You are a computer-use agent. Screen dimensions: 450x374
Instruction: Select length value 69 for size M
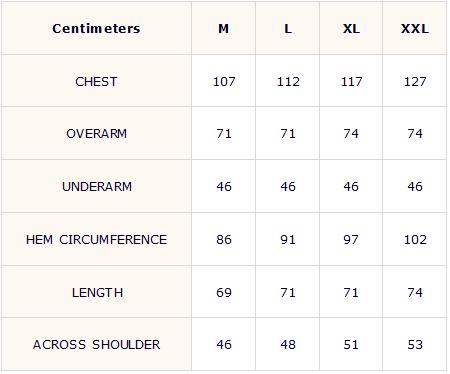click(224, 293)
